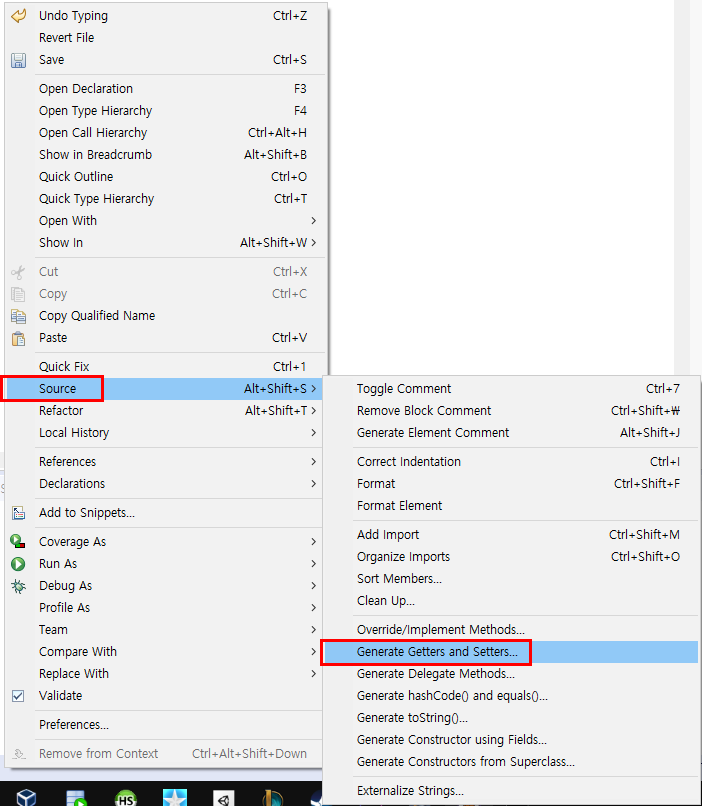702x806 pixels.
Task: Choose Override/Implement Methods...
Action: pos(511,630)
